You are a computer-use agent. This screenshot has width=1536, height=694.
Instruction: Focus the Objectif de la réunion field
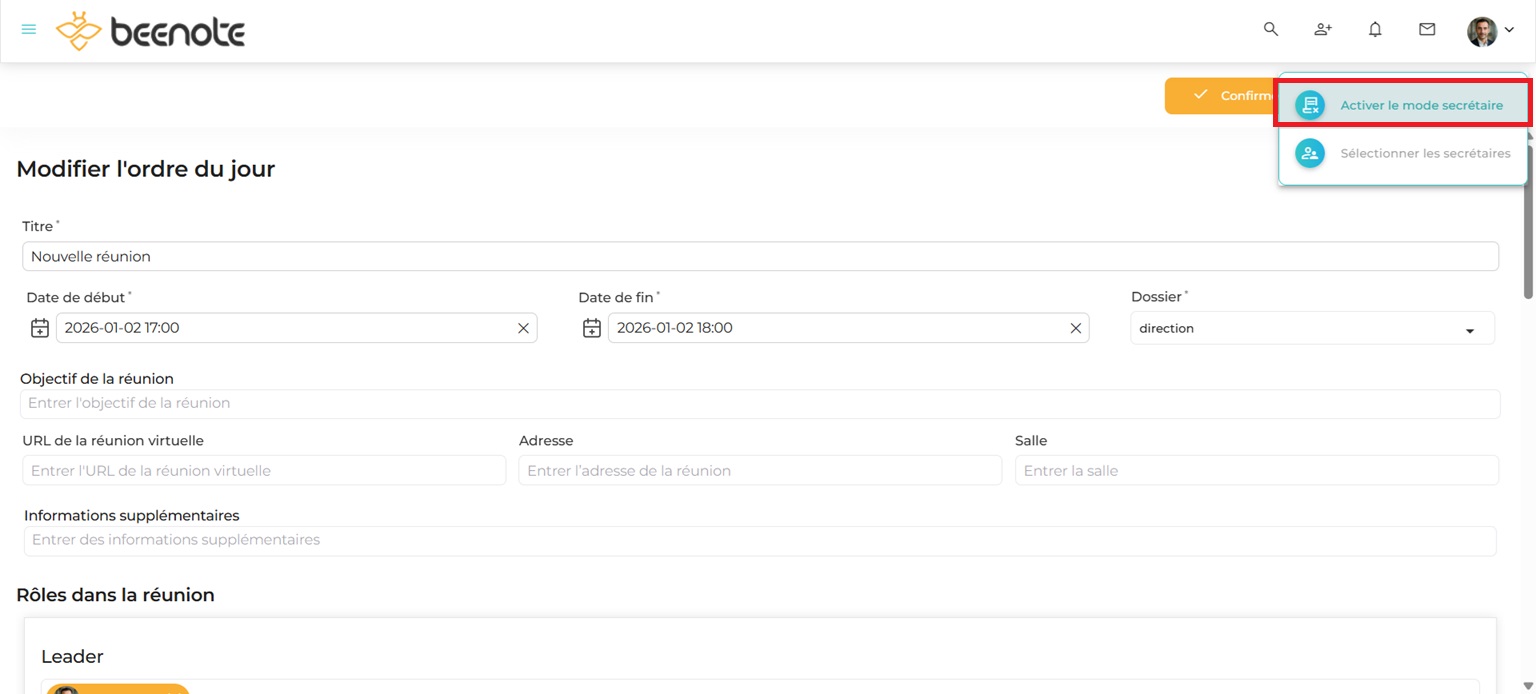760,403
